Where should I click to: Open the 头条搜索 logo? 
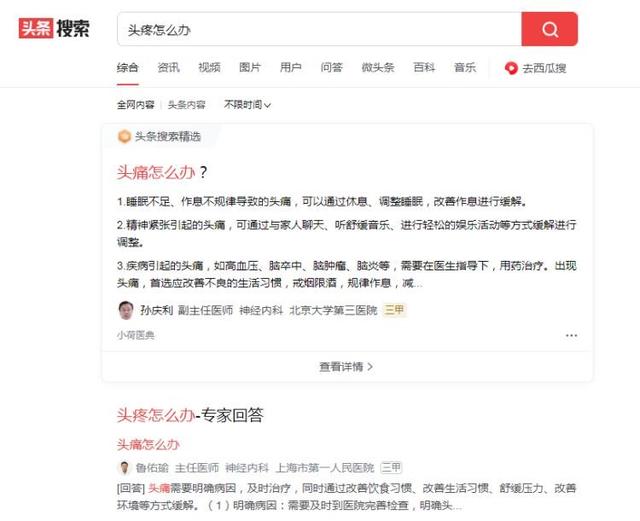coord(54,28)
